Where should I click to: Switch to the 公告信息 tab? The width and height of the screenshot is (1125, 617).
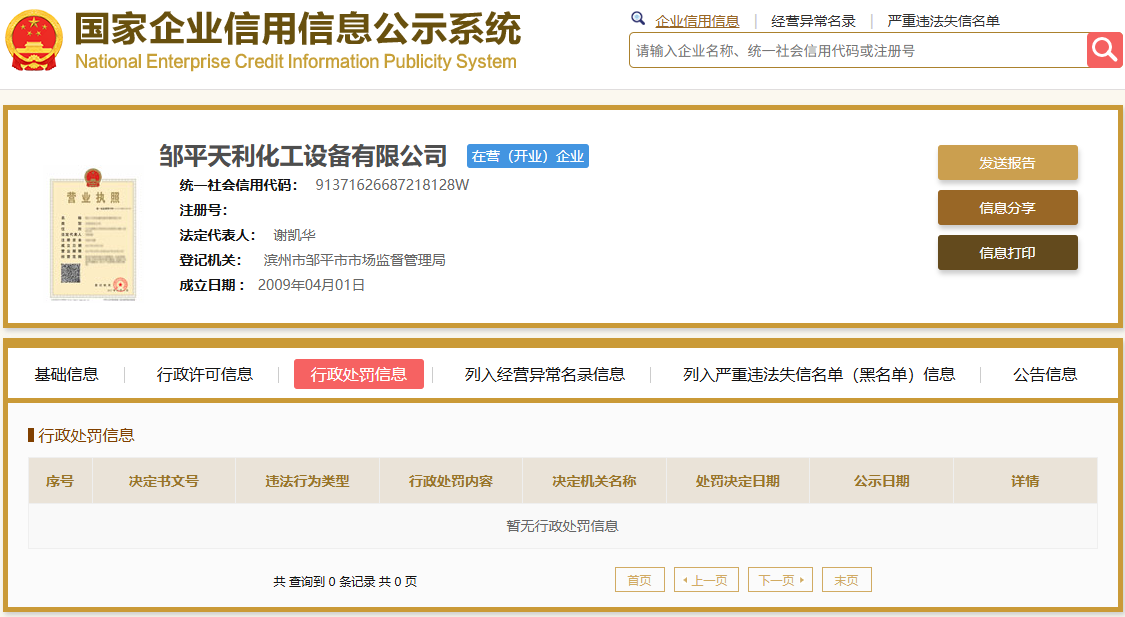point(1045,375)
